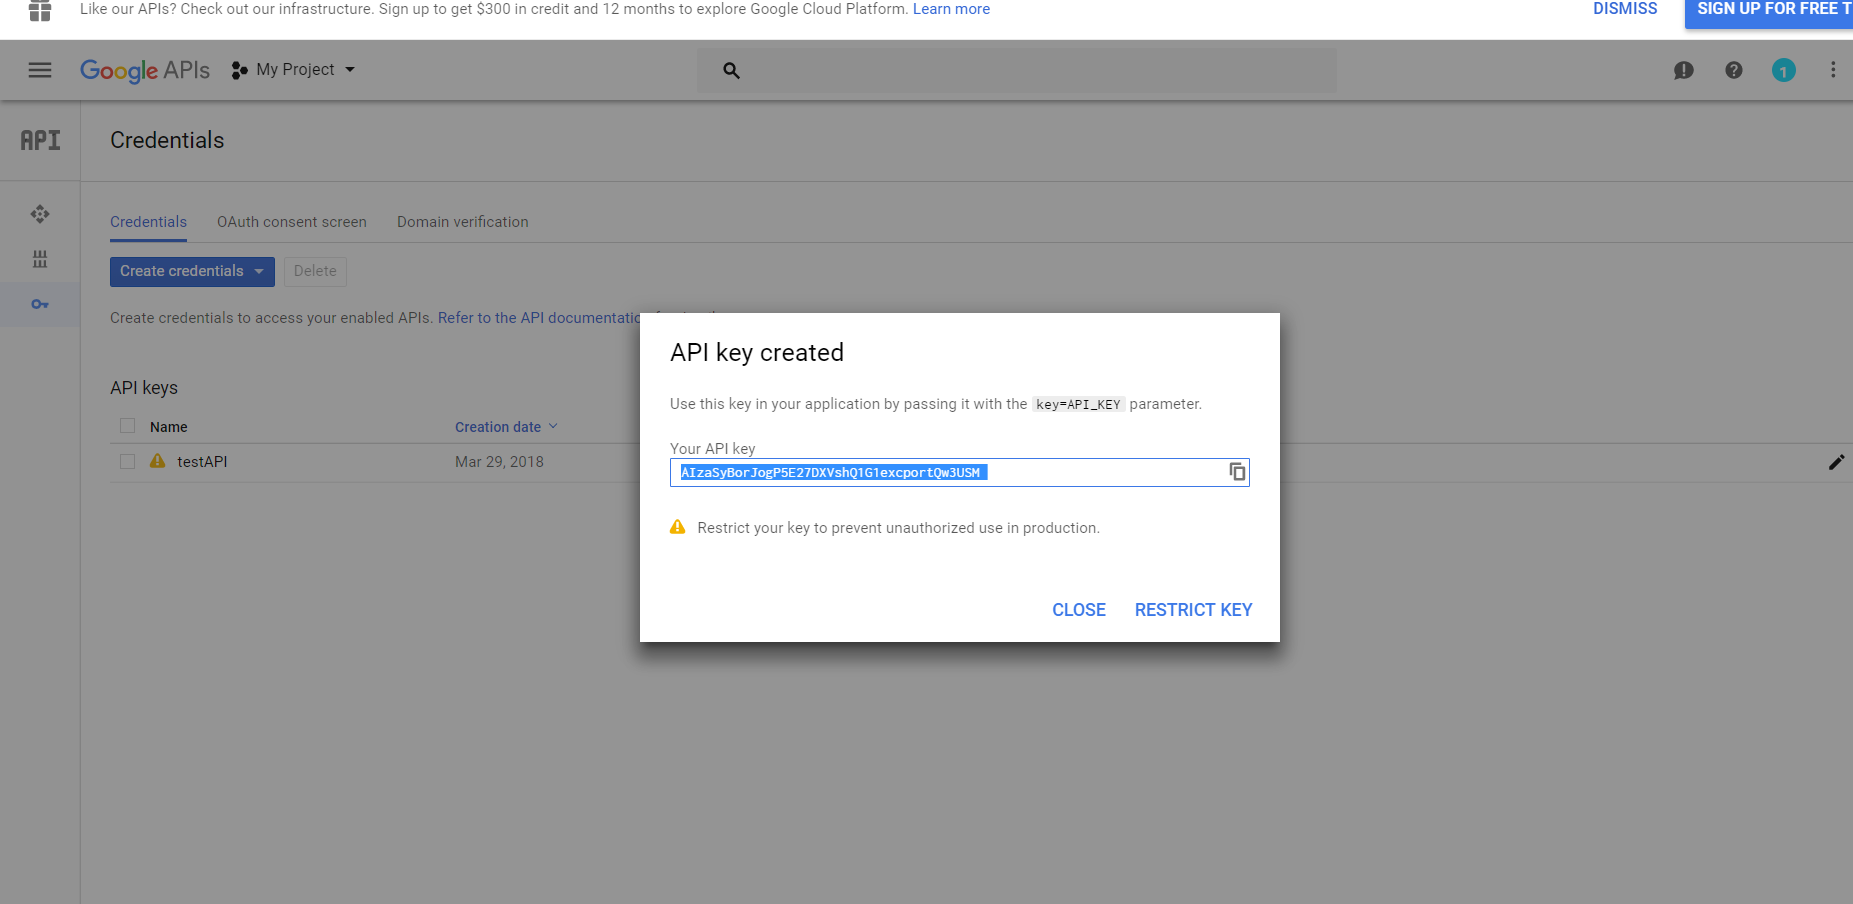Switch to Domain verification tab
Image resolution: width=1853 pixels, height=904 pixels.
tap(462, 222)
